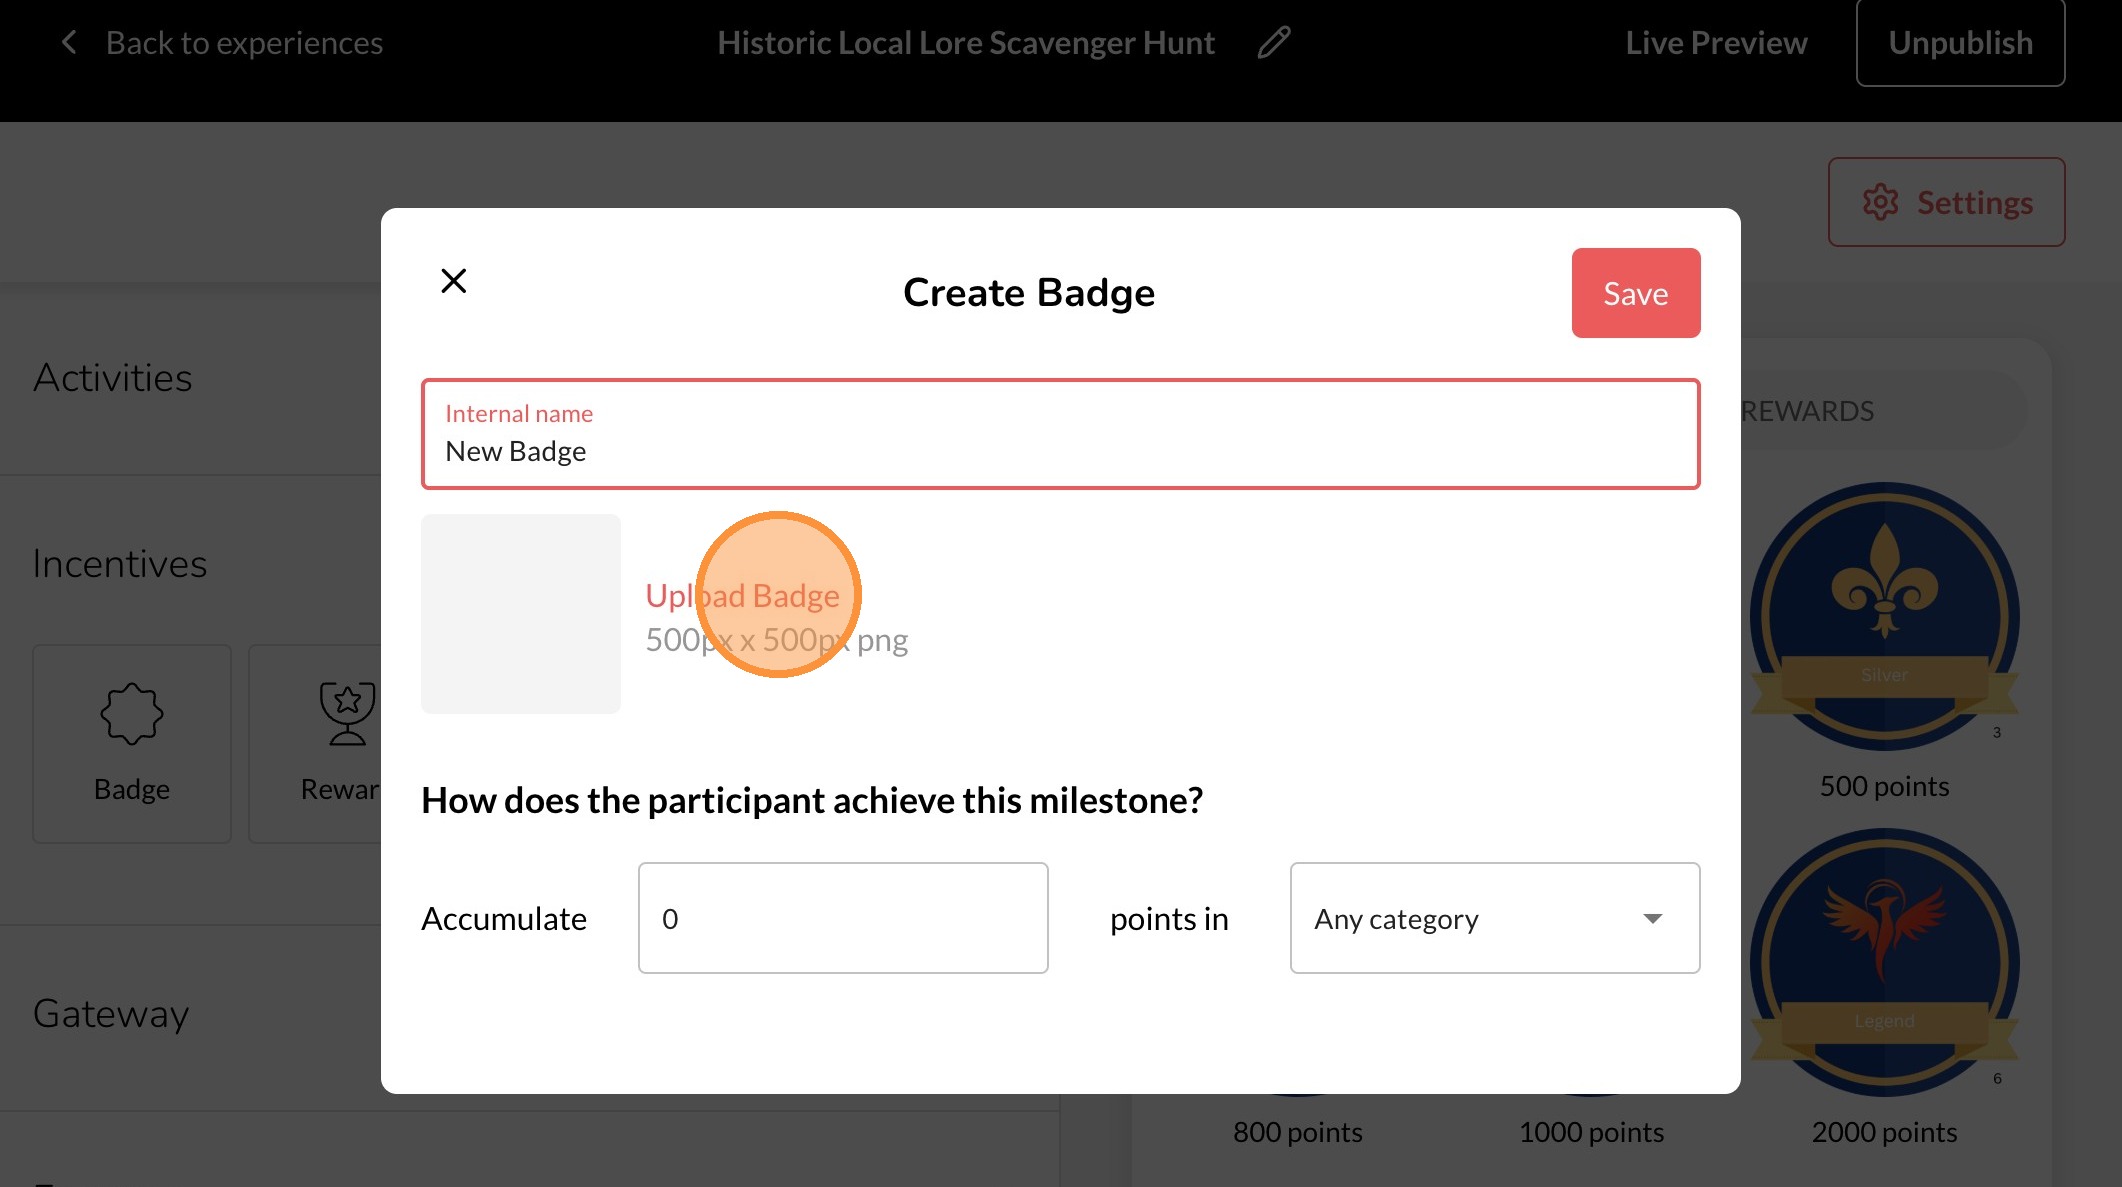This screenshot has height=1187, width=2122.
Task: Go Back to experiences
Action: (243, 43)
